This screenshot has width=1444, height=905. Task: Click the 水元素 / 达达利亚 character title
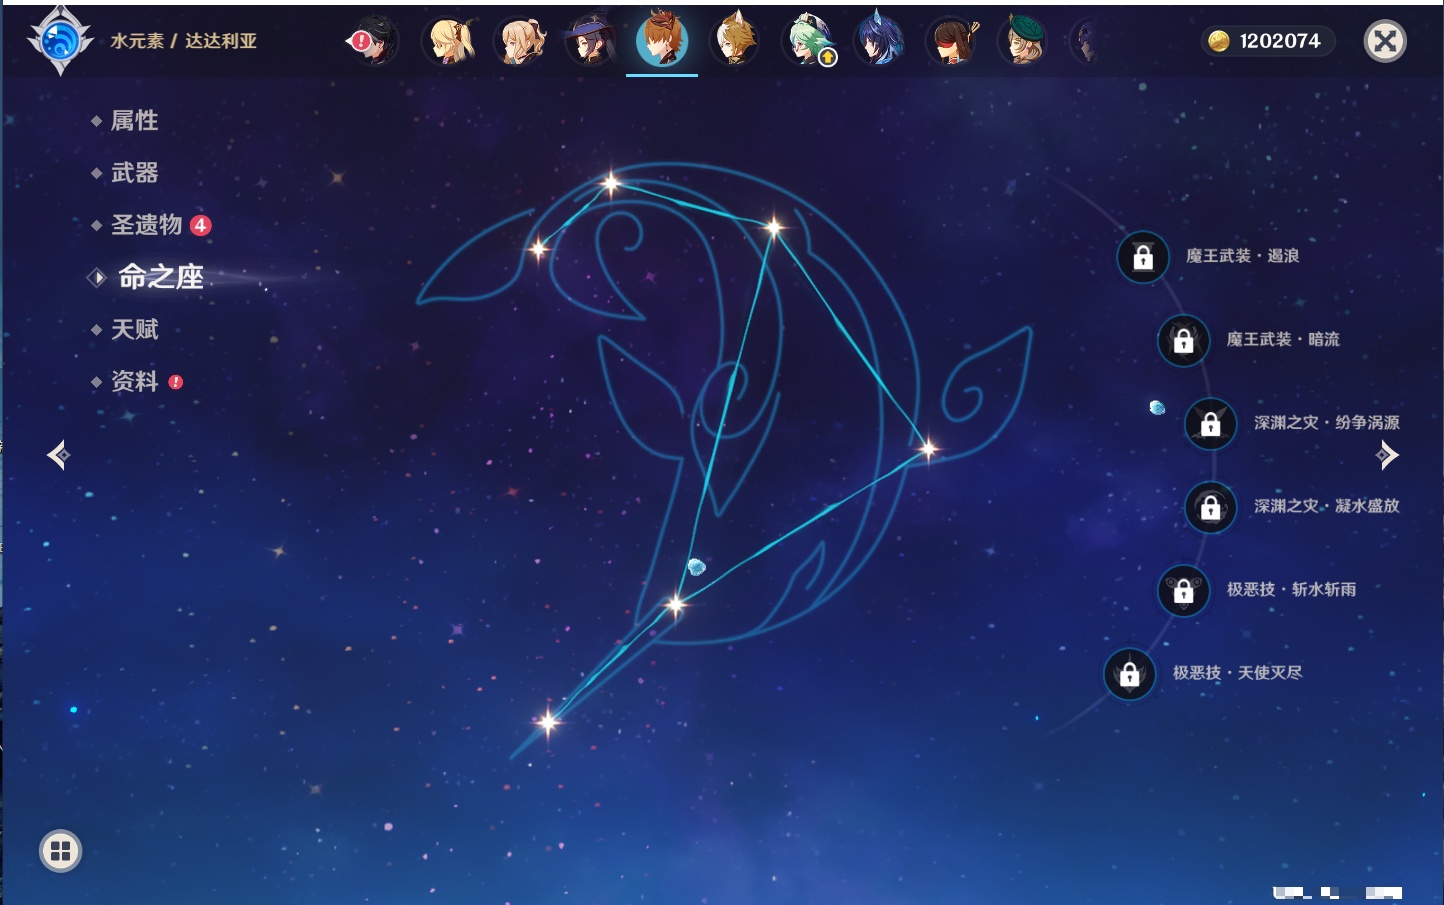pos(184,41)
